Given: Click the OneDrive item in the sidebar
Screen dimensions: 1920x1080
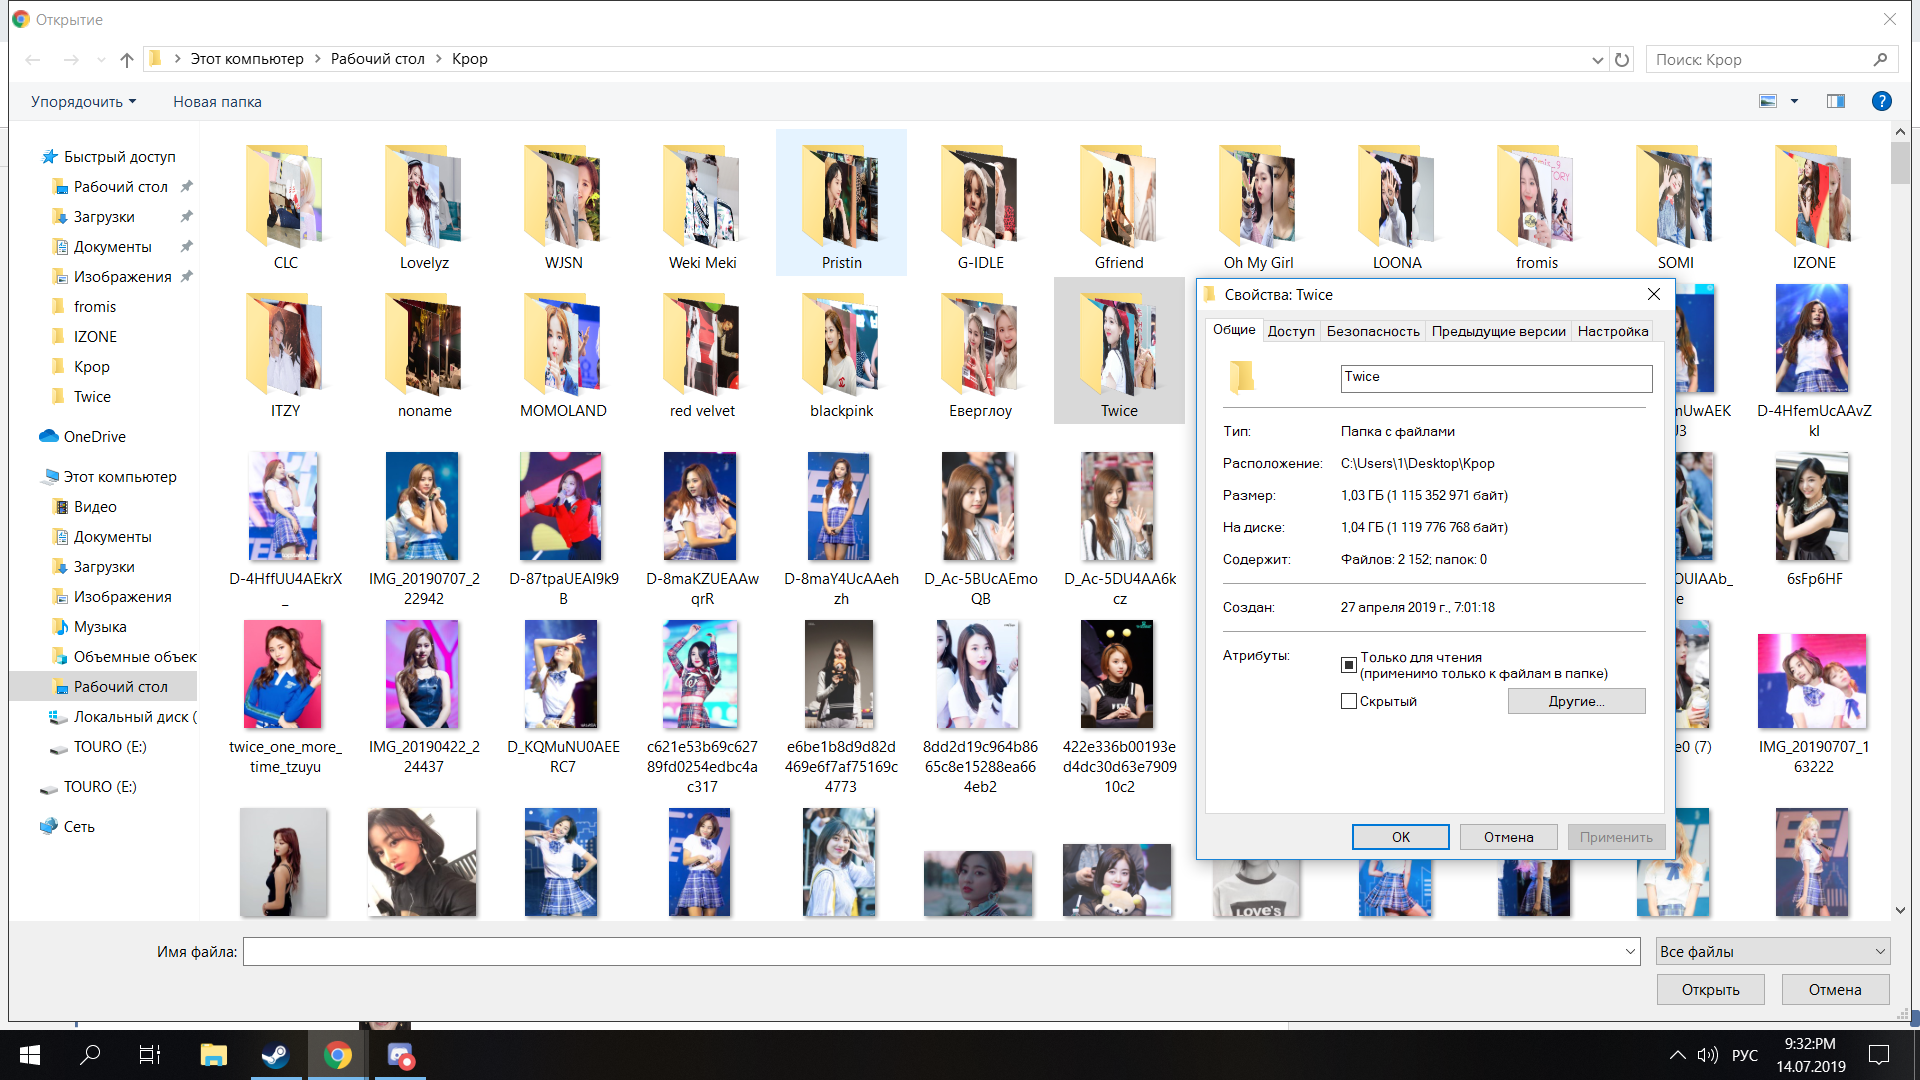Looking at the screenshot, I should coord(94,437).
